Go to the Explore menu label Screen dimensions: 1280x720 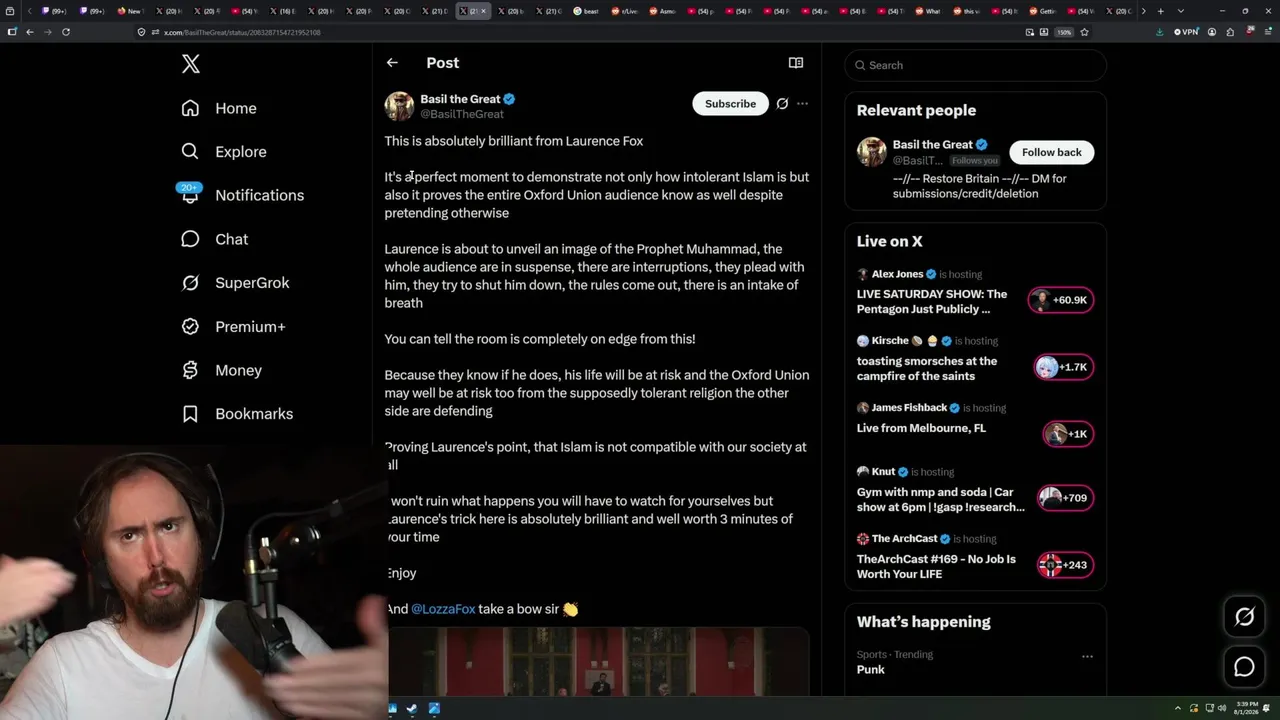[x=241, y=152]
